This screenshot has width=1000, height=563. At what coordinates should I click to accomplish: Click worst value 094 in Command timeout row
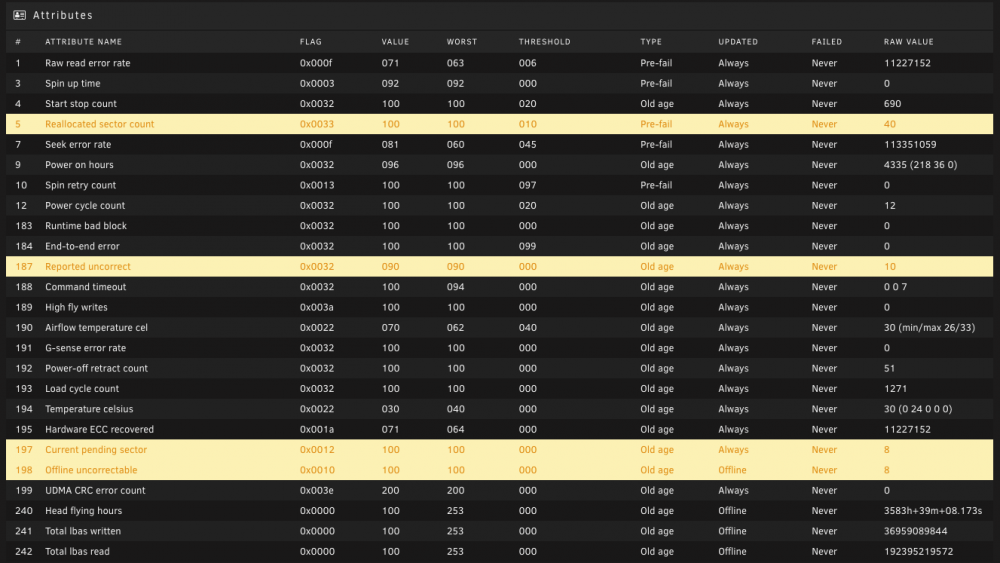click(455, 287)
